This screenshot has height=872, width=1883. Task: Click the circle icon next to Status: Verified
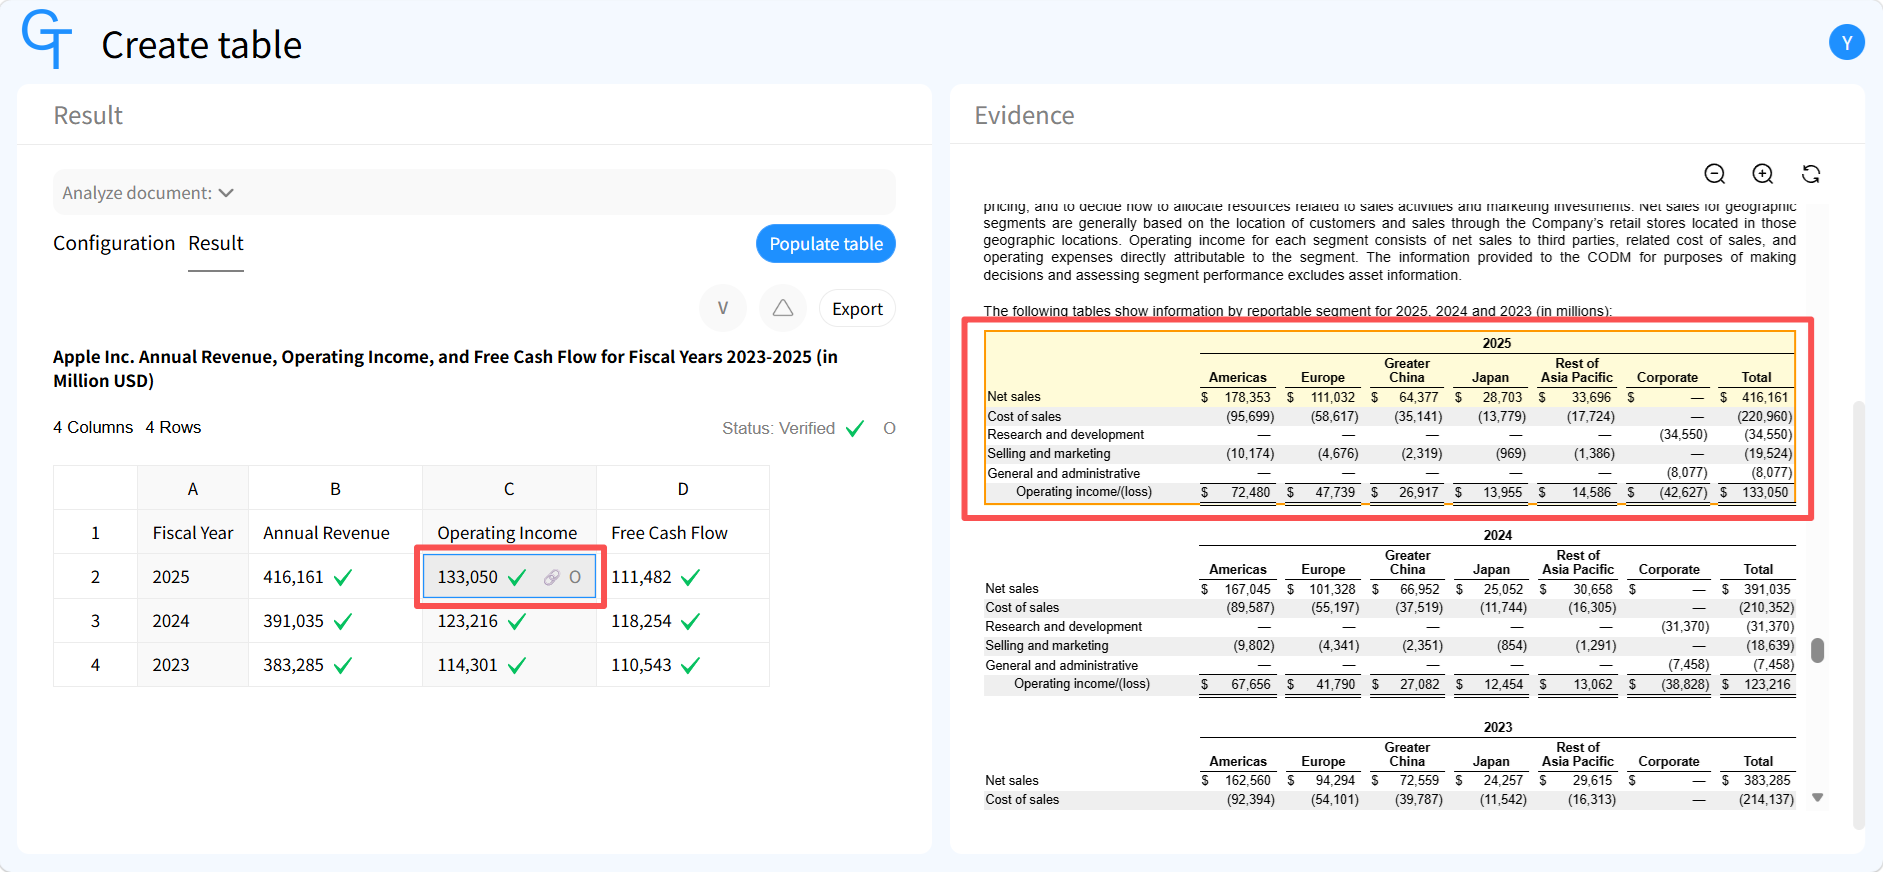(x=889, y=428)
